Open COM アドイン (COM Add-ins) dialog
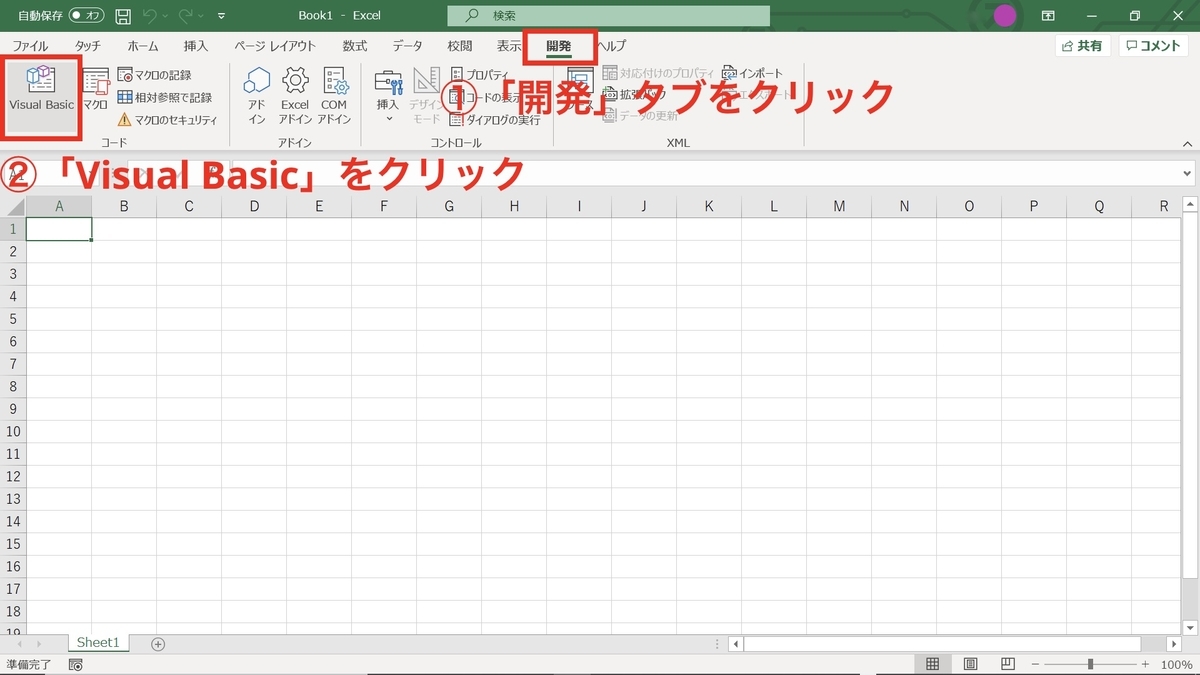 pyautogui.click(x=334, y=95)
